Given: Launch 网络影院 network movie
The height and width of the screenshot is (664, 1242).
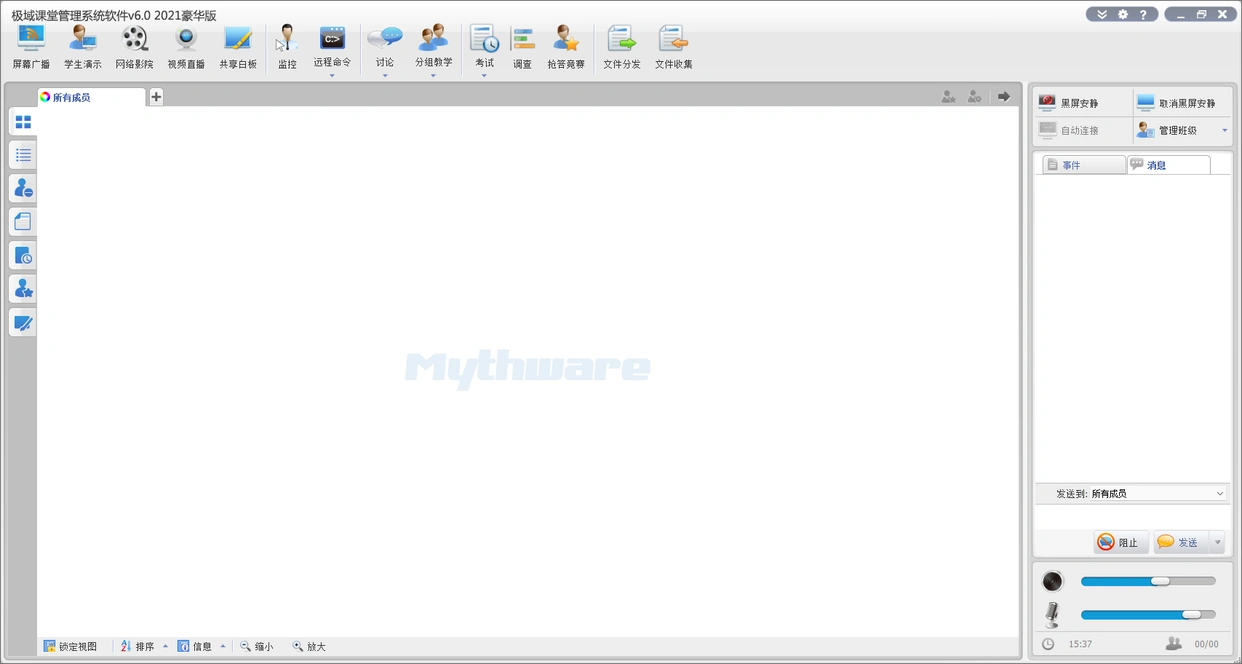Looking at the screenshot, I should 134,48.
